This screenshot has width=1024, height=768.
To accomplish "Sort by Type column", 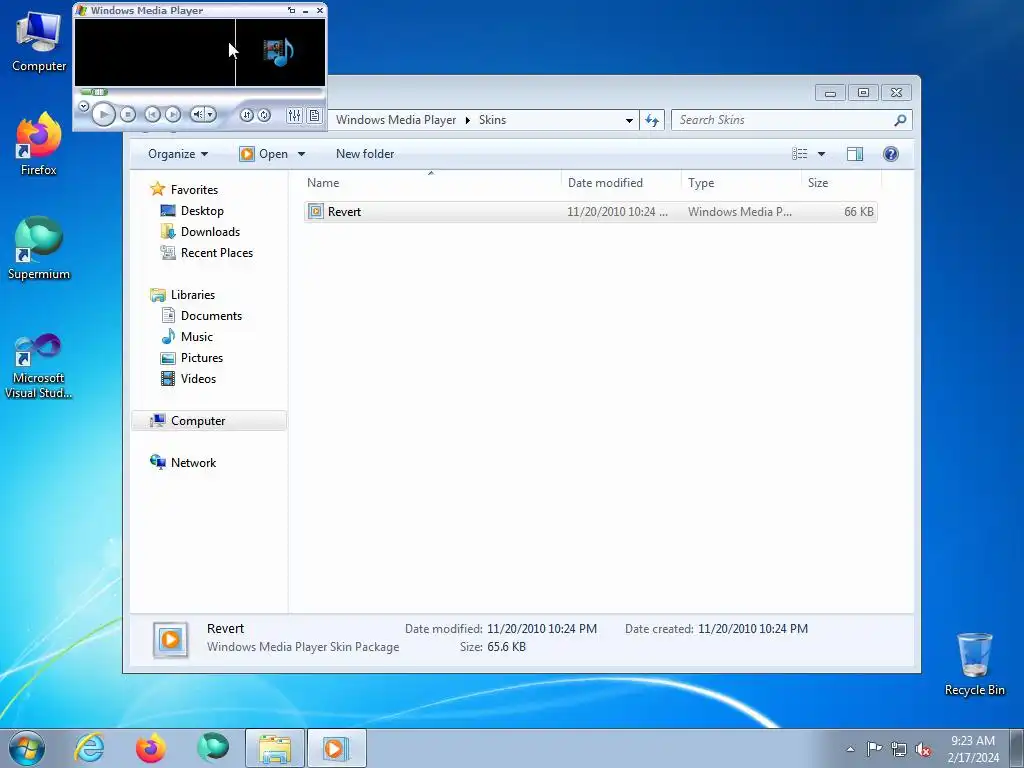I will coord(741,183).
